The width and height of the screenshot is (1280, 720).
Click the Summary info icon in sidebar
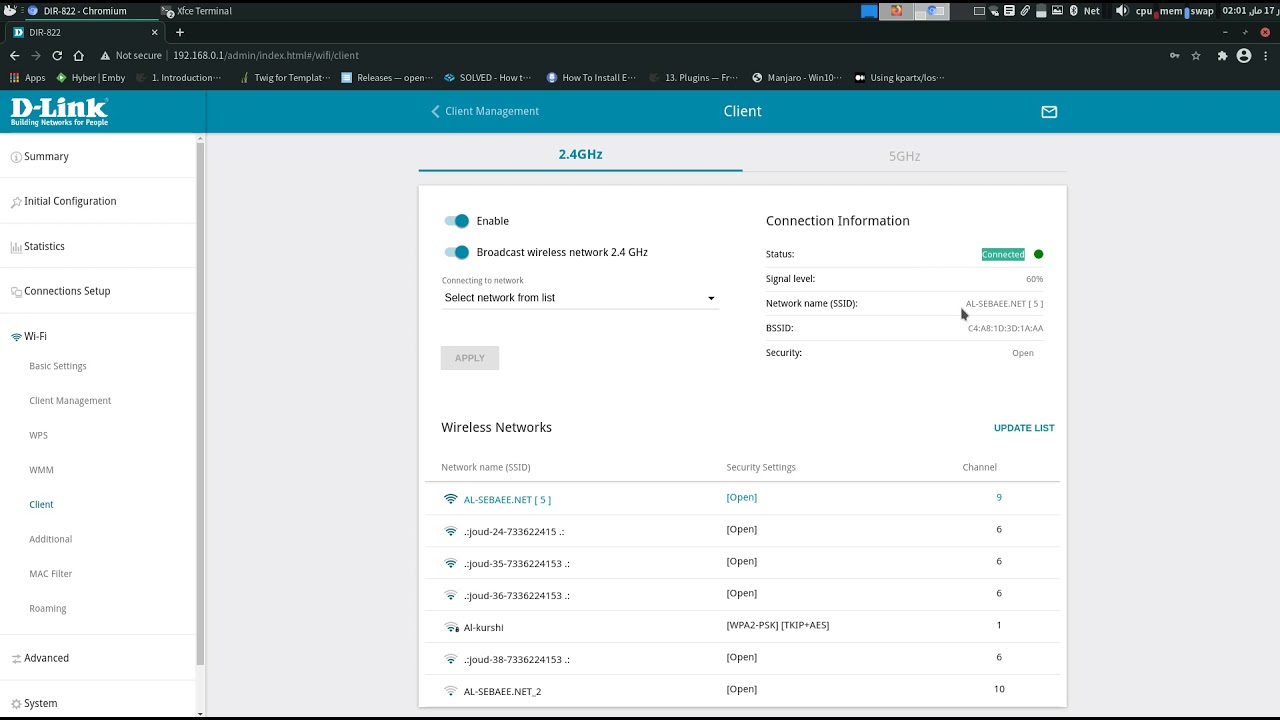pyautogui.click(x=16, y=157)
